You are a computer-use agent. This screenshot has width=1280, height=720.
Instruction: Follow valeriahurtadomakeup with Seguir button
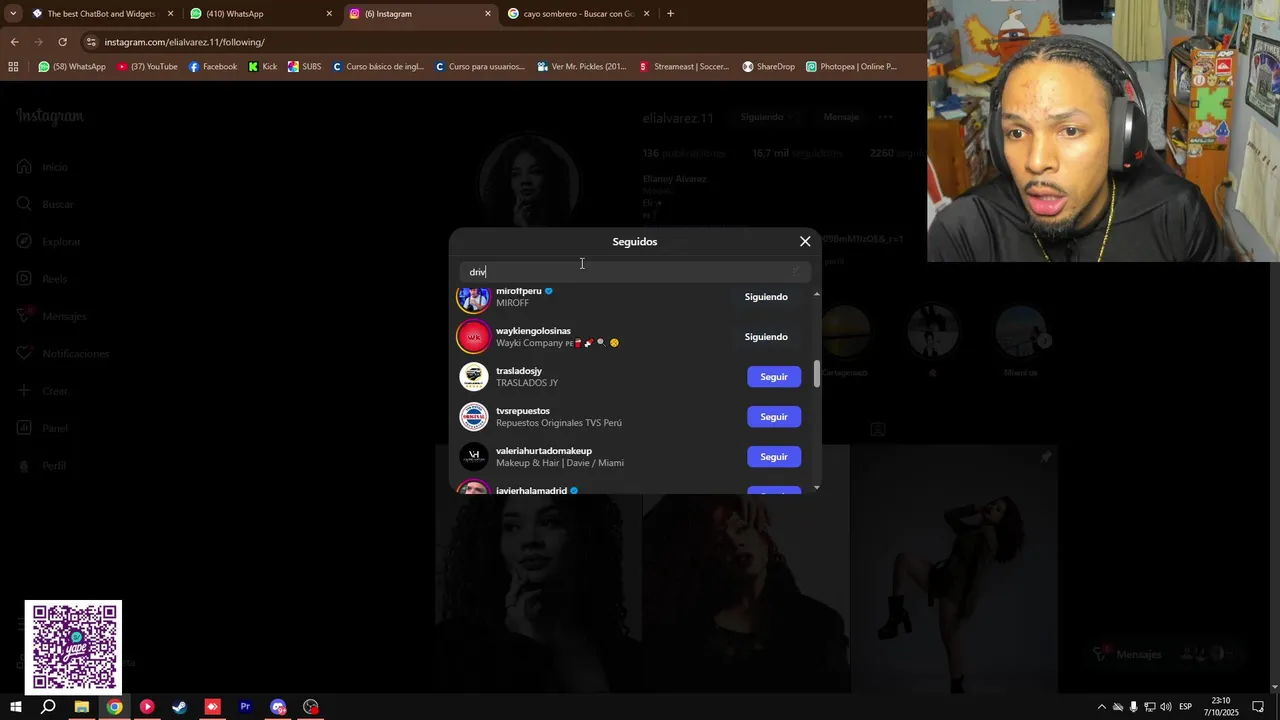[x=774, y=457]
